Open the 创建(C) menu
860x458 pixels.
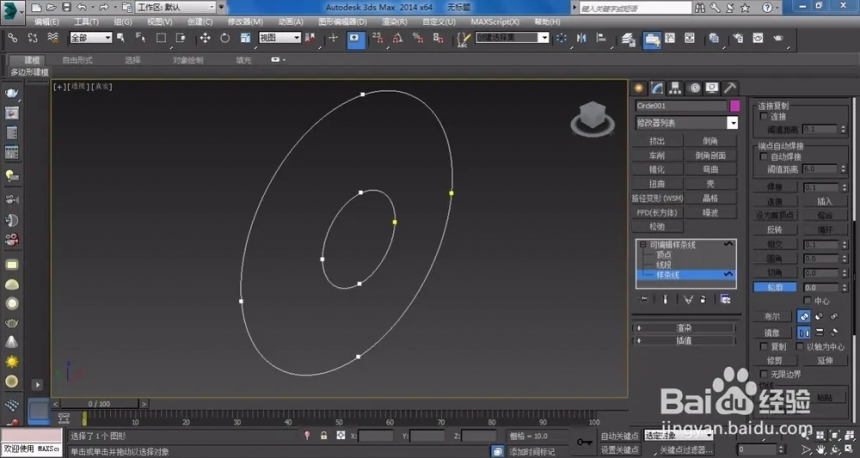tap(200, 22)
